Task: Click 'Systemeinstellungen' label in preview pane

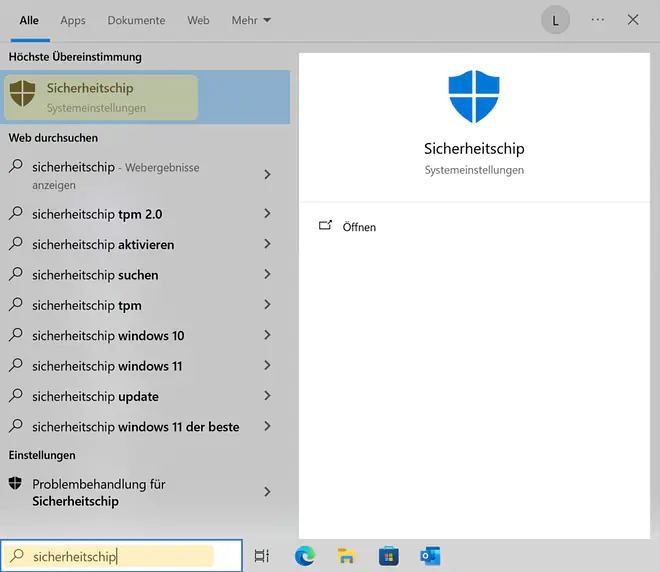Action: click(x=474, y=170)
